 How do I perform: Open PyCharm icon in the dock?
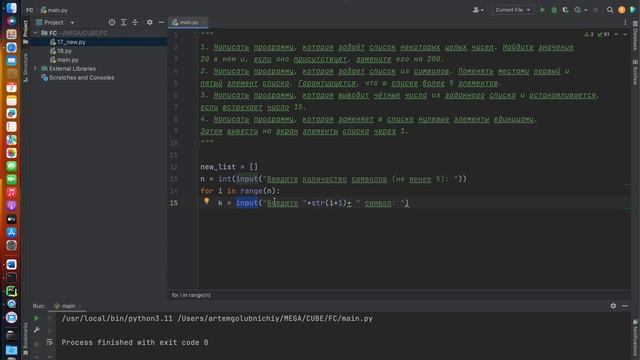pos(11,291)
